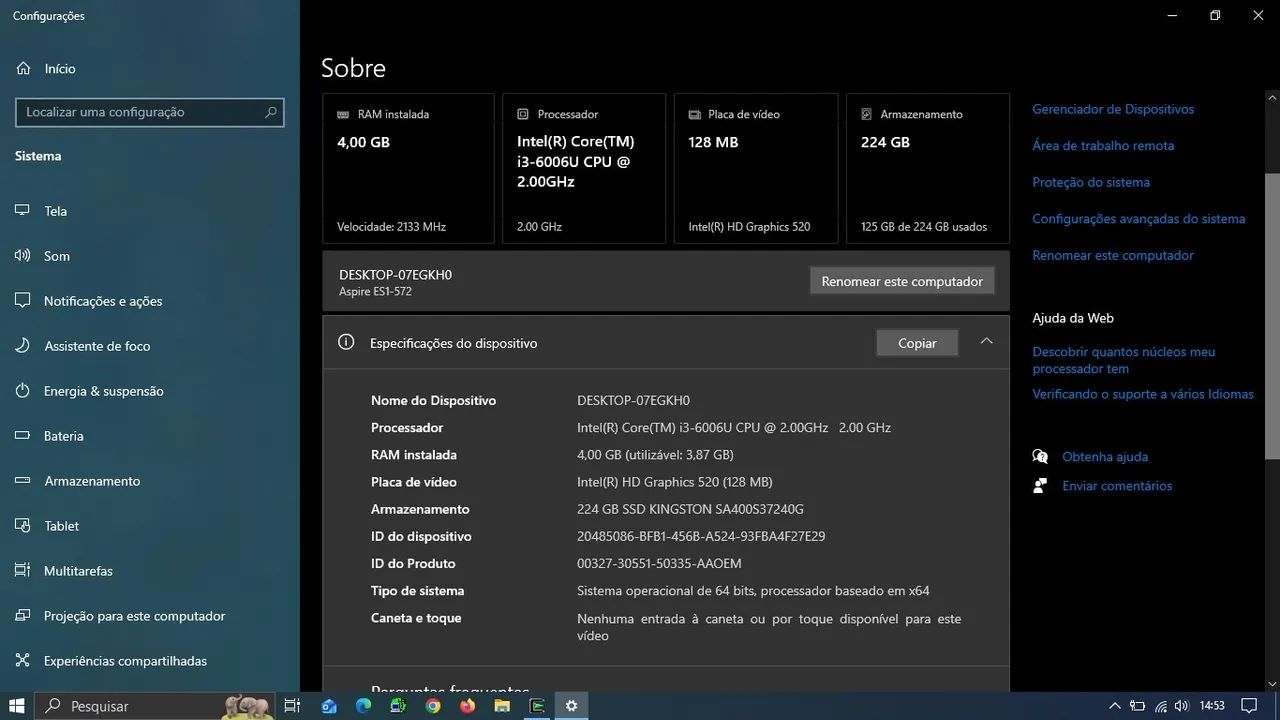This screenshot has width=1280, height=720.
Task: Click the Aspire ES1-572 model text
Action: pos(375,292)
